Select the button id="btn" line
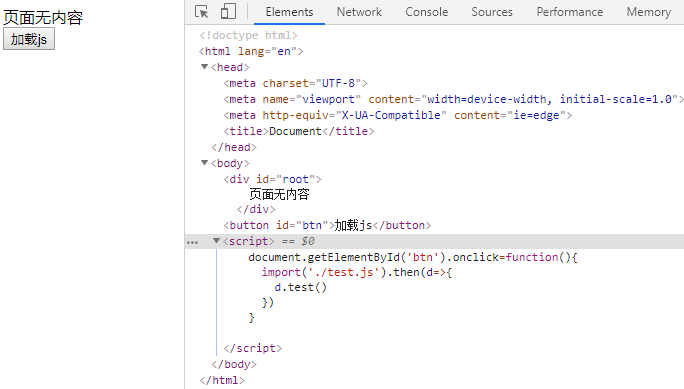Viewport: 684px width, 389px height. tap(327, 225)
